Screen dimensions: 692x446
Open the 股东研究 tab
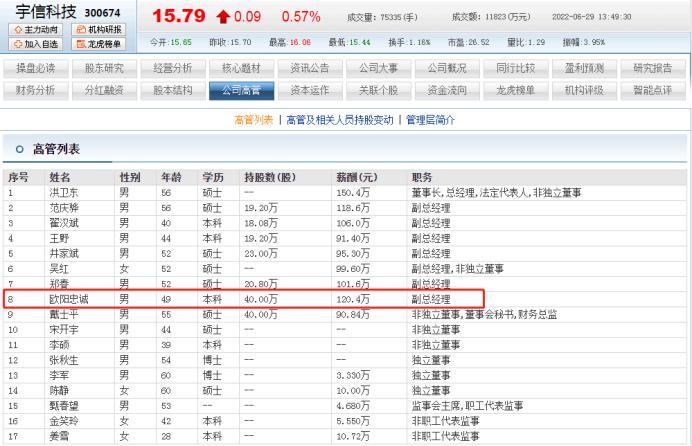[x=104, y=68]
